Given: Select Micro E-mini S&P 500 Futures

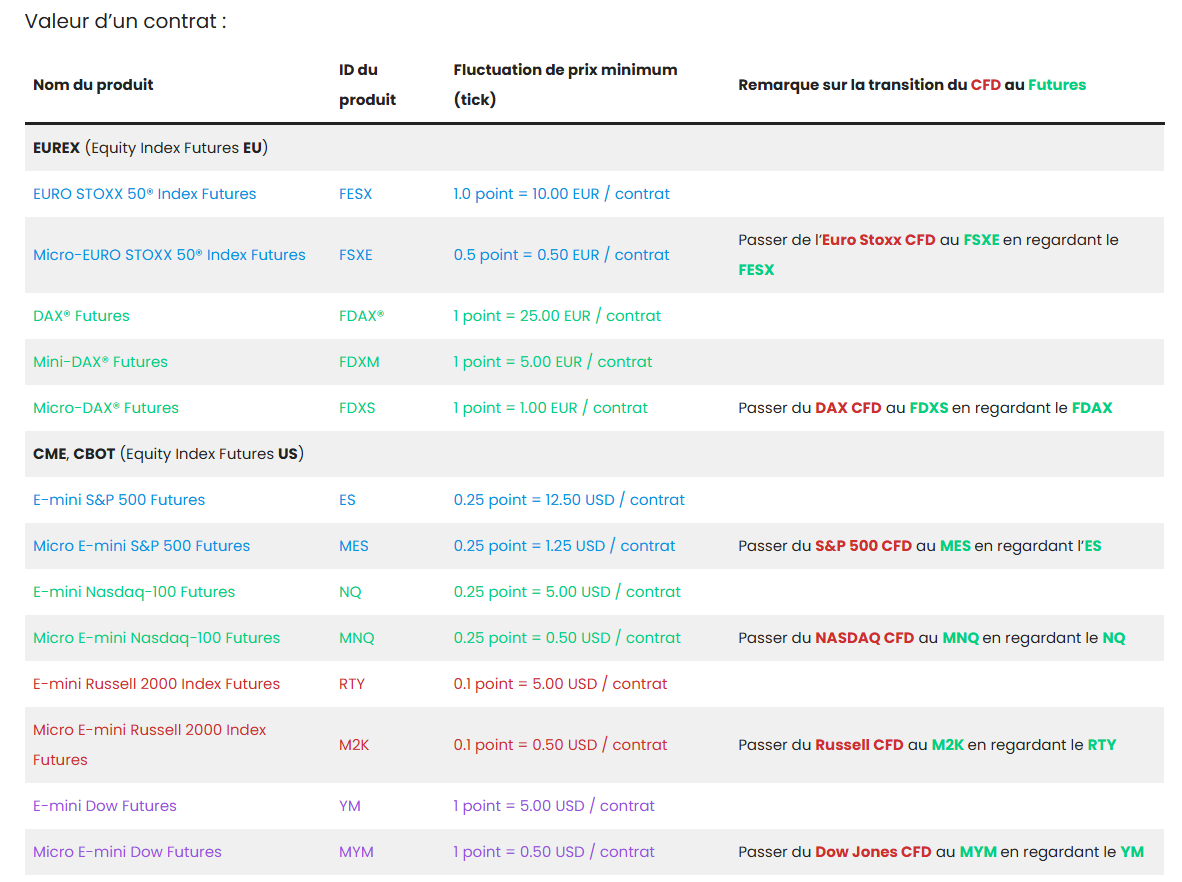Looking at the screenshot, I should 141,546.
